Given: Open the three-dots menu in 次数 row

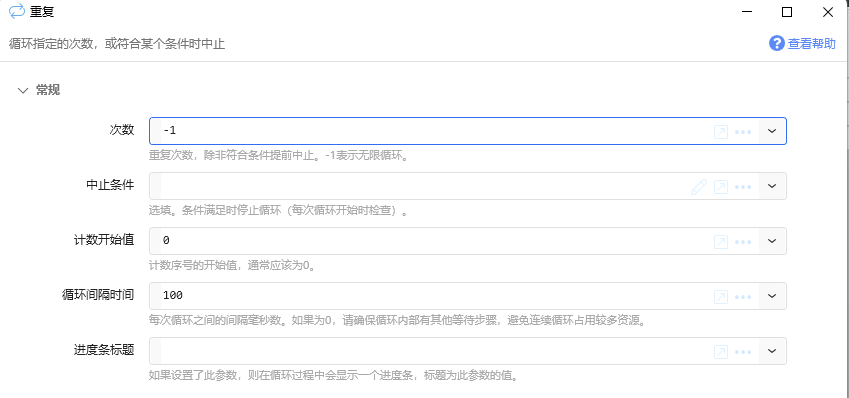Looking at the screenshot, I should pos(743,132).
